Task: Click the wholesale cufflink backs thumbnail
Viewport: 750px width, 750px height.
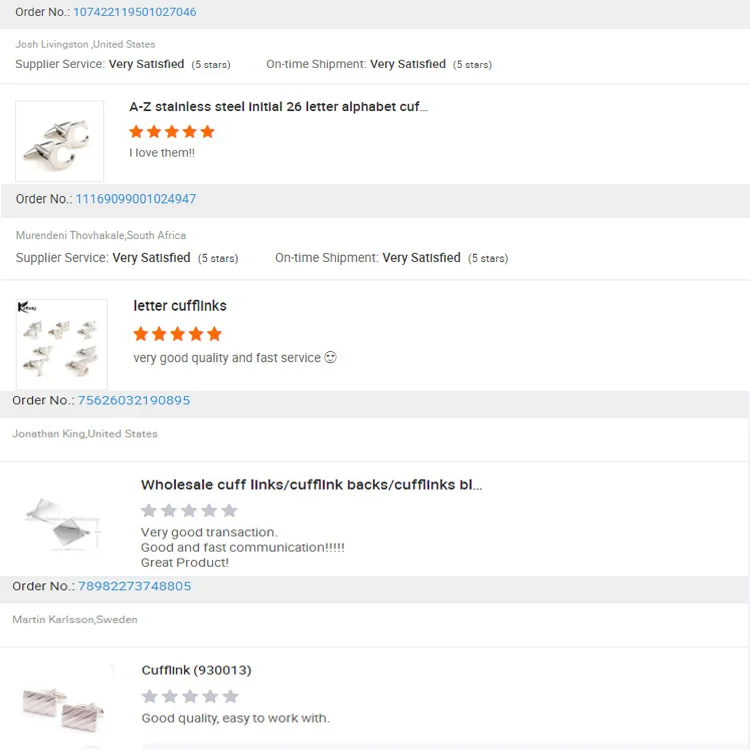Action: pyautogui.click(x=62, y=522)
